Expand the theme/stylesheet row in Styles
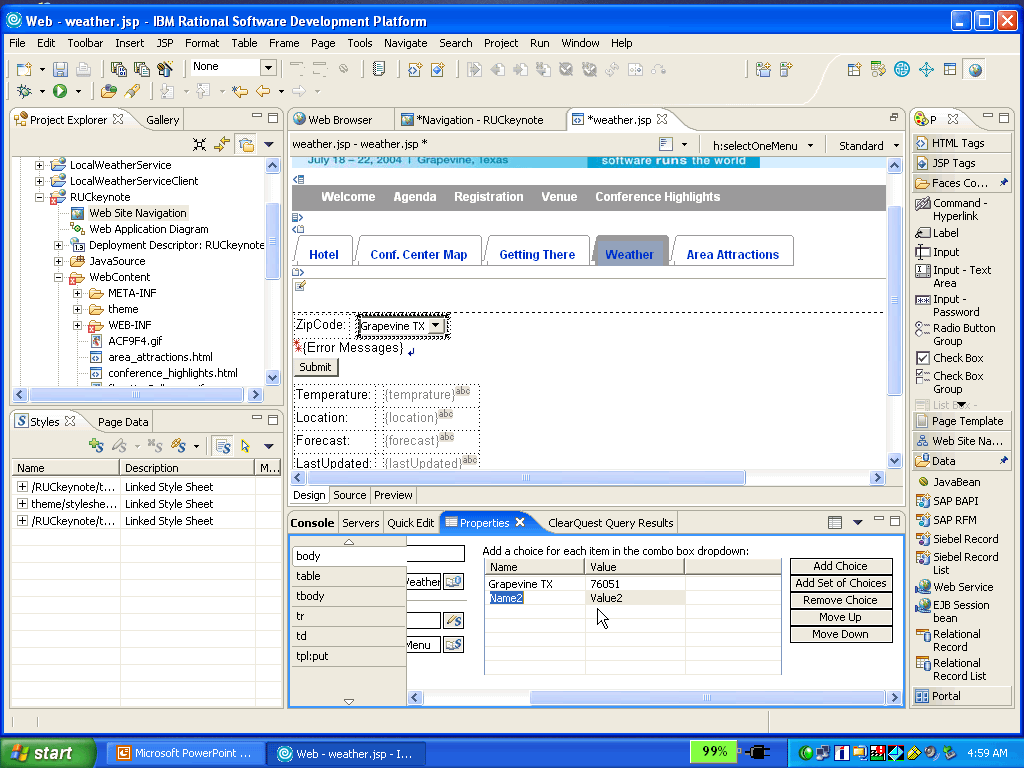This screenshot has height=768, width=1024. tap(22, 504)
